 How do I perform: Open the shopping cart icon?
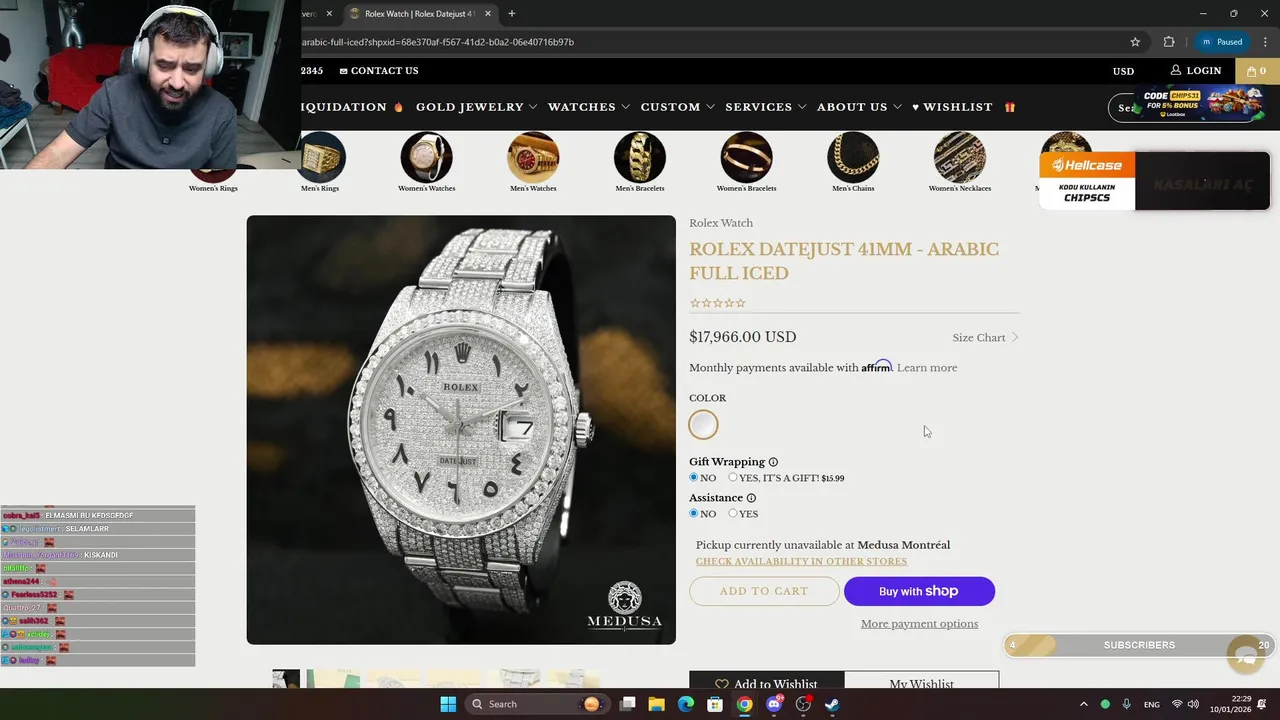1257,71
